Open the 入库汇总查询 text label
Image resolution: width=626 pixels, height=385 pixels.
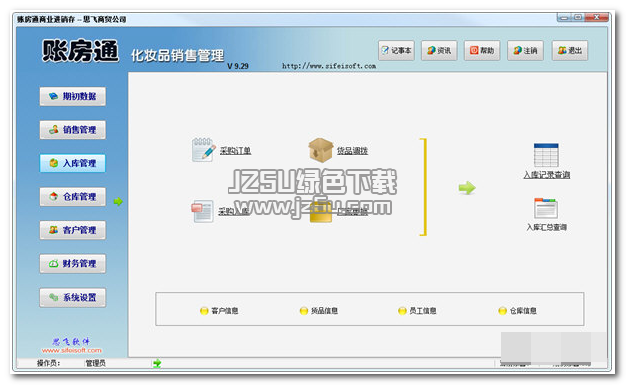pos(547,227)
